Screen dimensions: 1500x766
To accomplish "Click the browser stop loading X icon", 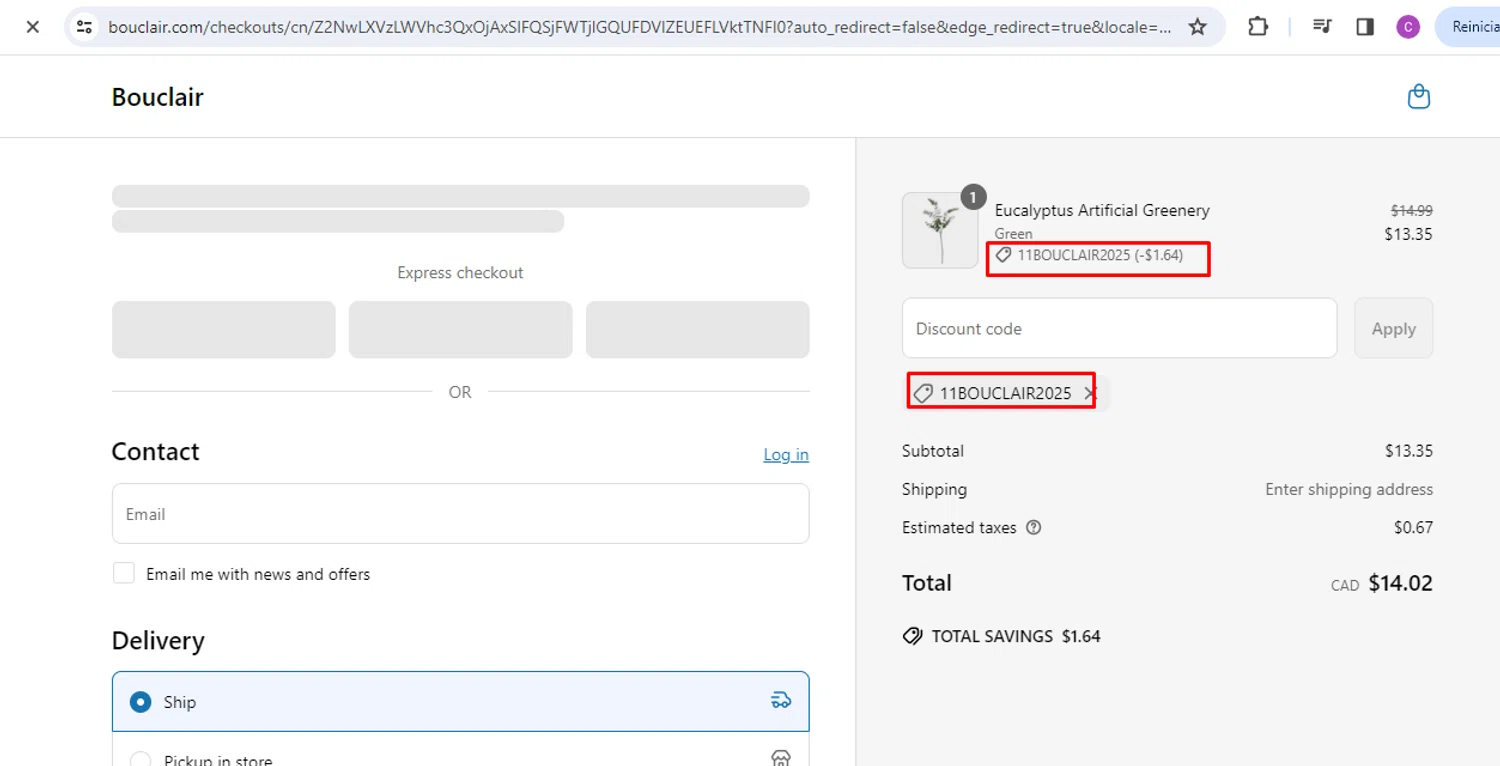I will point(33,27).
